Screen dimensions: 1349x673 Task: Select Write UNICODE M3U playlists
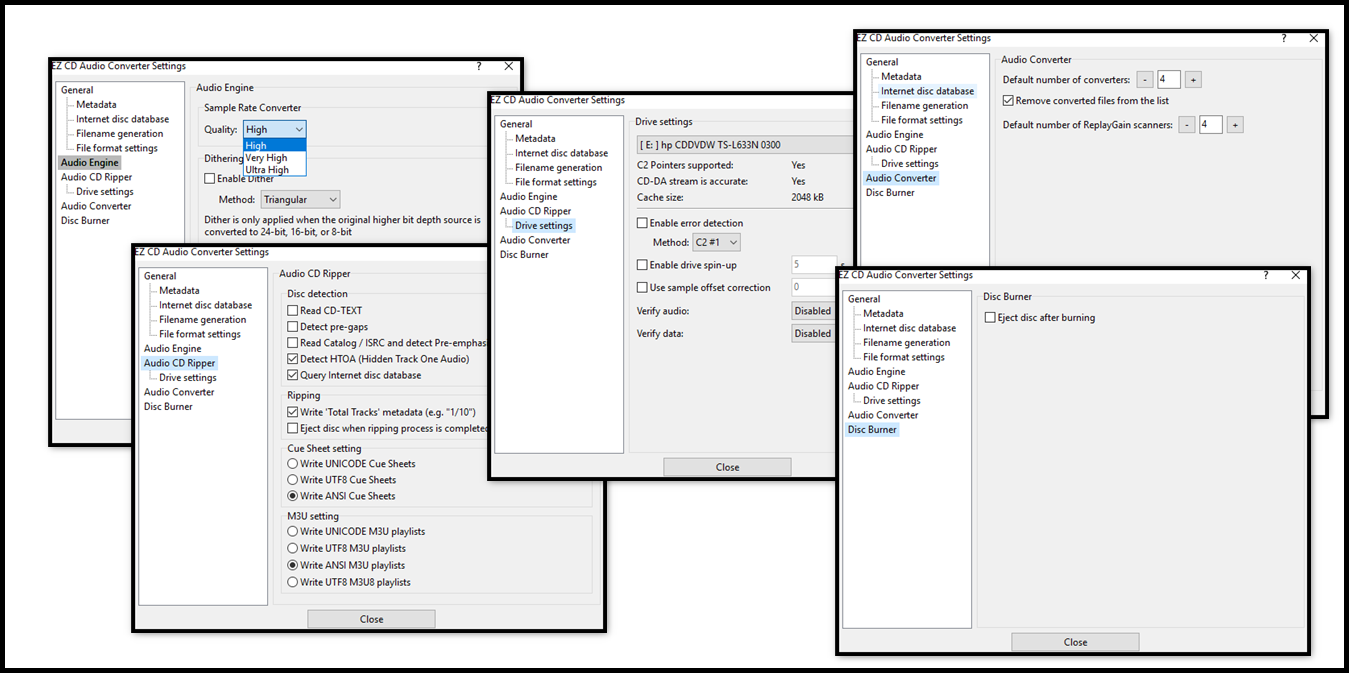[x=293, y=532]
